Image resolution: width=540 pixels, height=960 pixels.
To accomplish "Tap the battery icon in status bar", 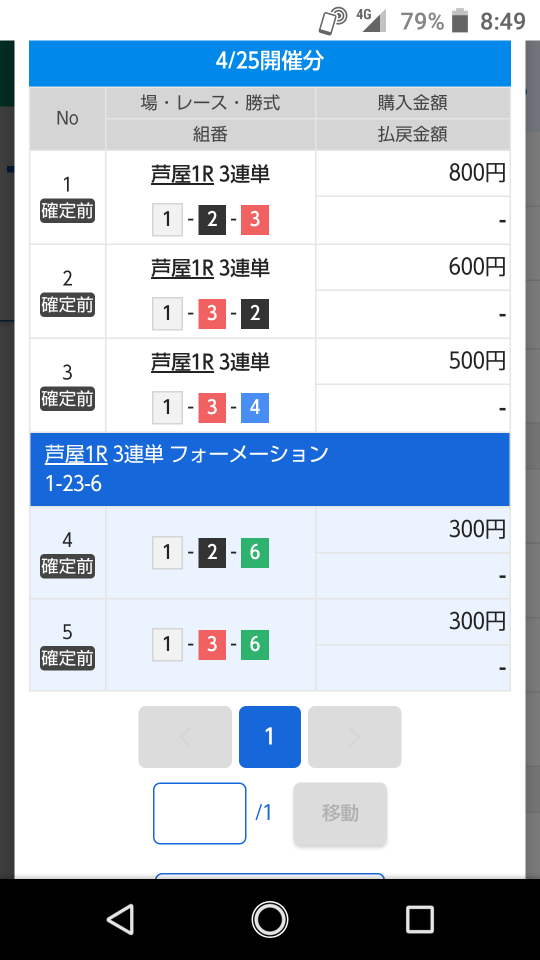I will [459, 21].
